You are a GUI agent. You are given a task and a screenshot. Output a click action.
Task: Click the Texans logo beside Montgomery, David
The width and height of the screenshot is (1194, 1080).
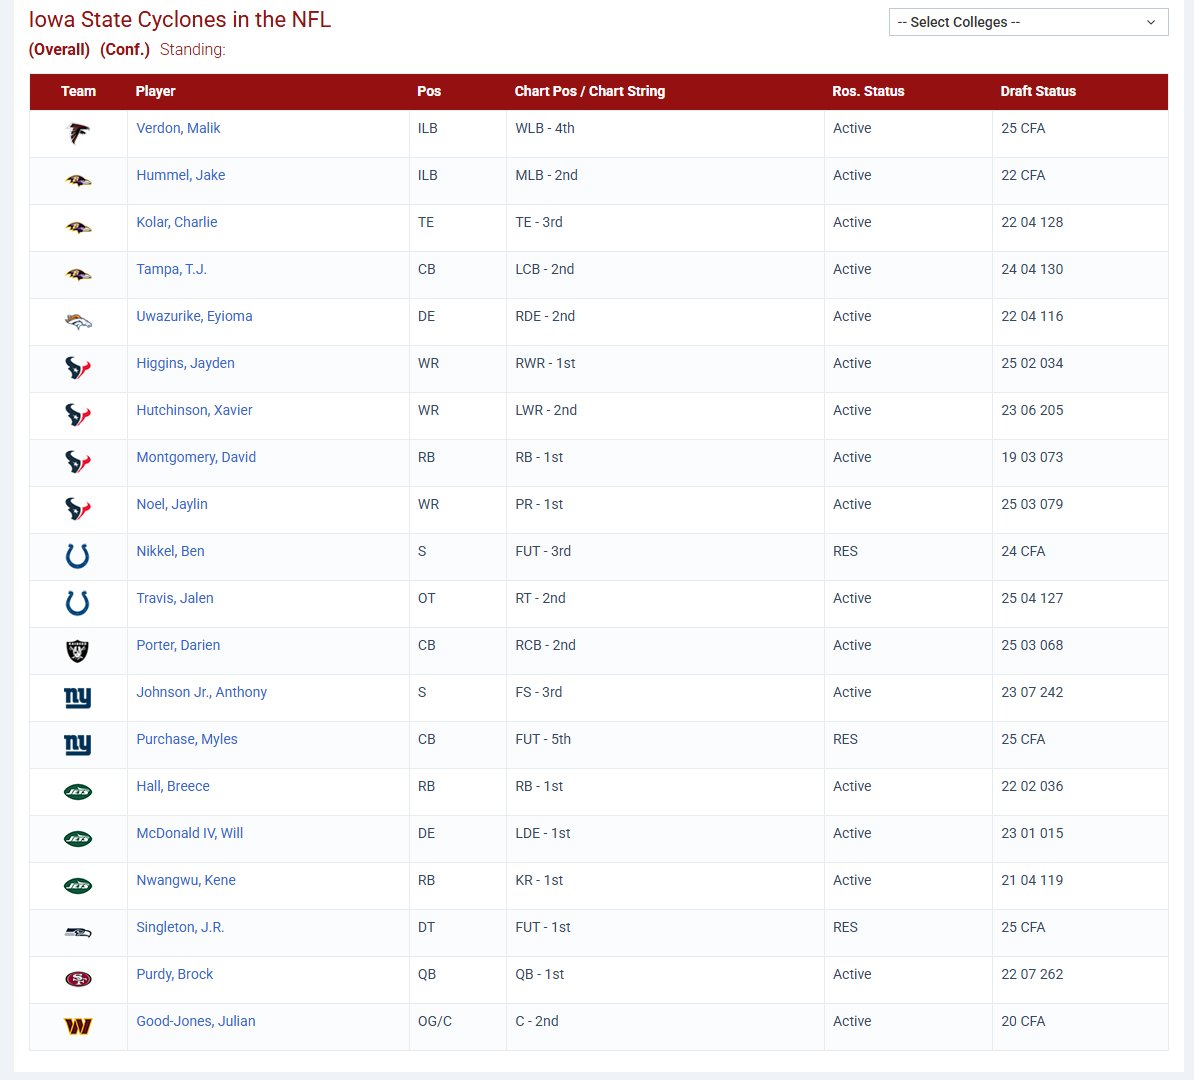coord(78,462)
